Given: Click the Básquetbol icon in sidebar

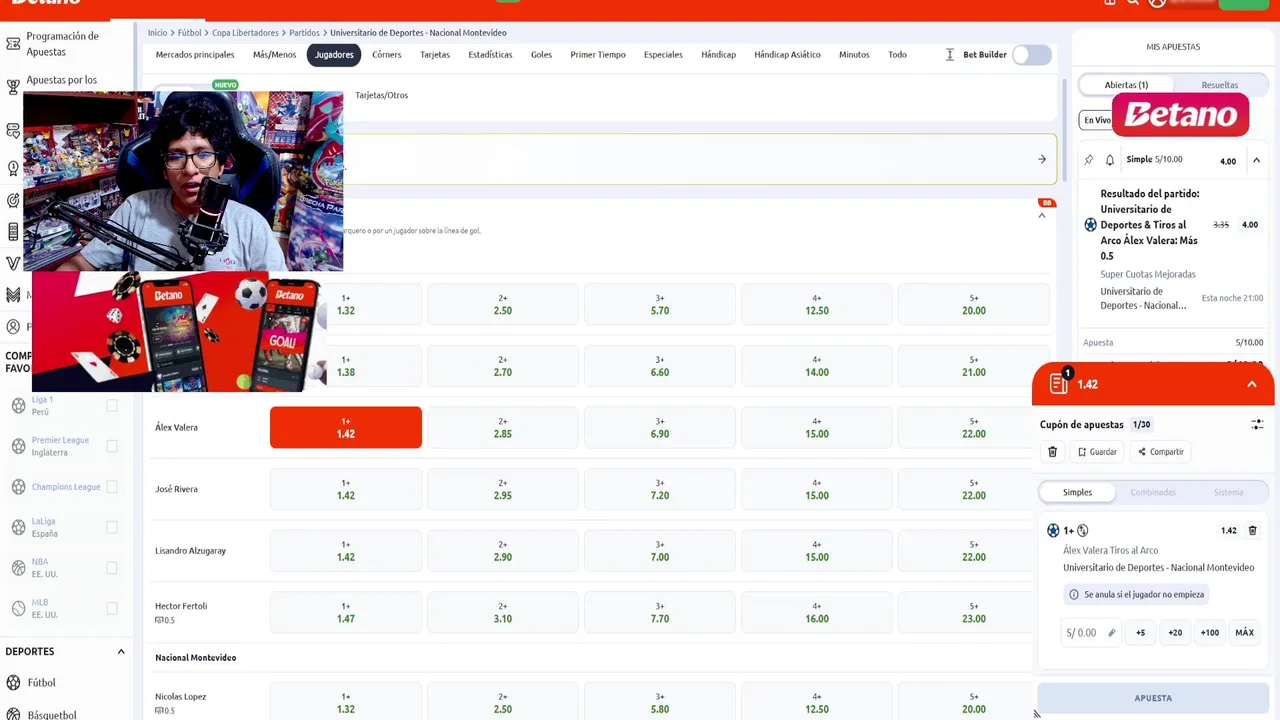Looking at the screenshot, I should pos(13,714).
